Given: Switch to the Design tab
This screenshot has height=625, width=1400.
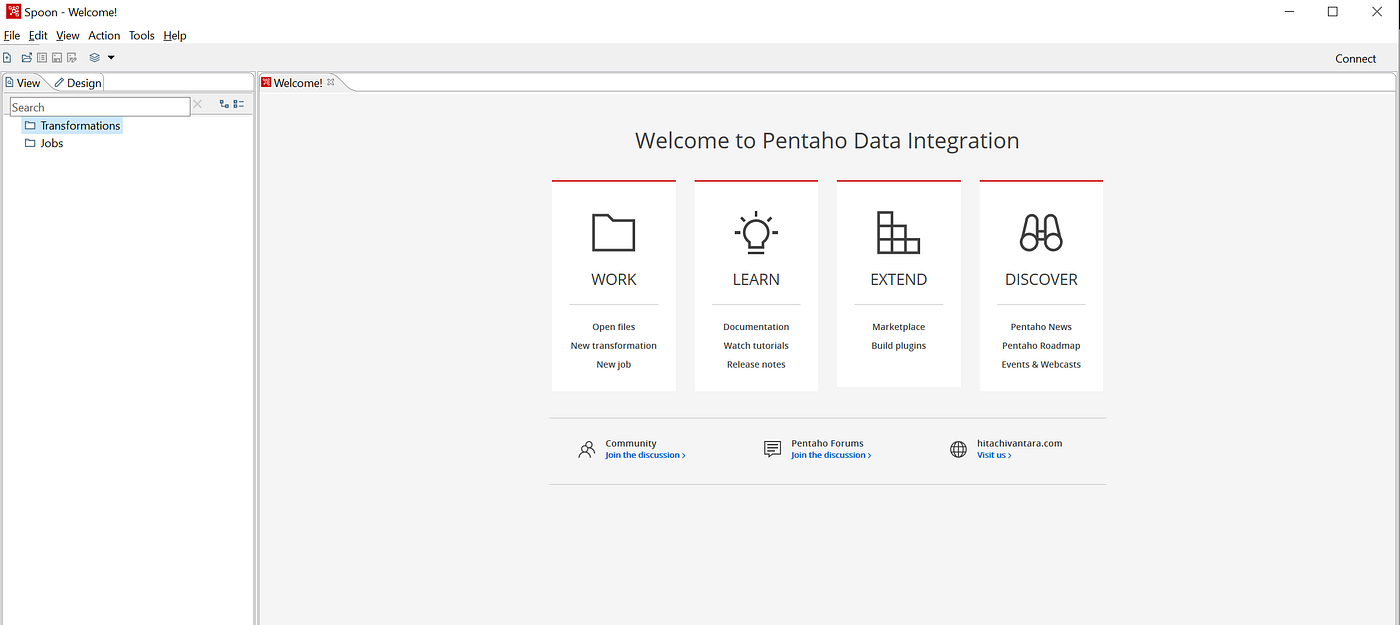Looking at the screenshot, I should click(x=78, y=83).
